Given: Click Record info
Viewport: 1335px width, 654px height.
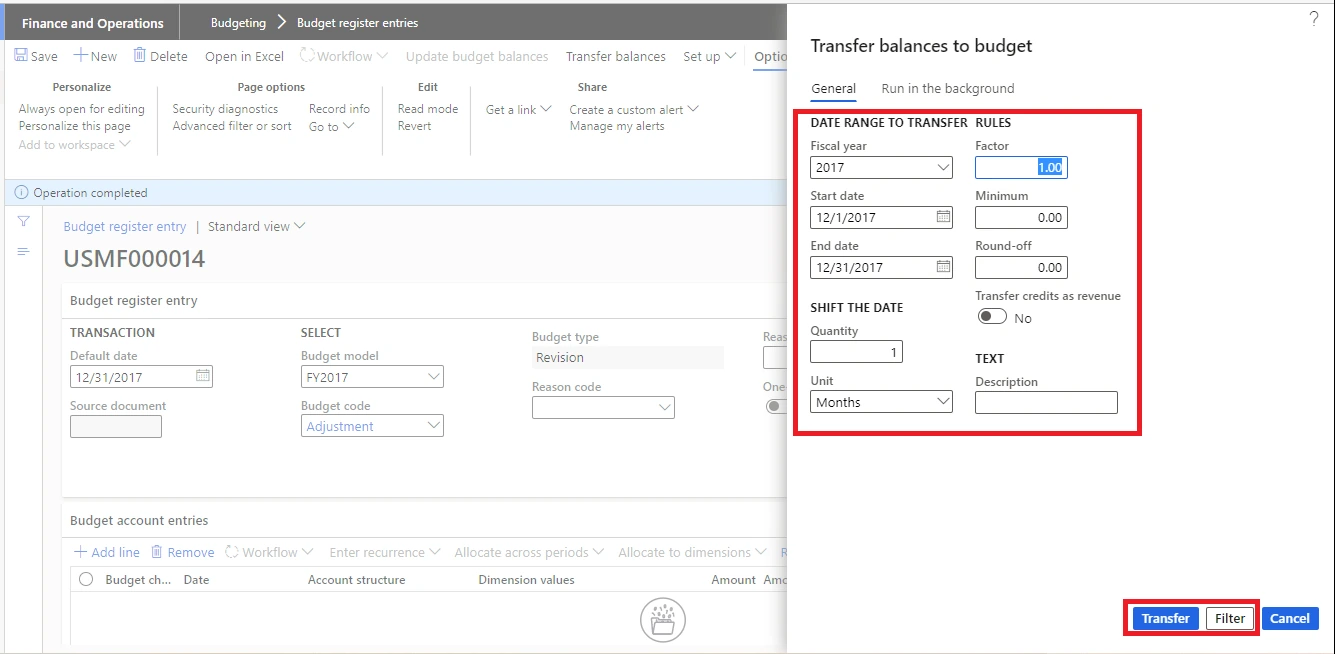Looking at the screenshot, I should pos(339,109).
